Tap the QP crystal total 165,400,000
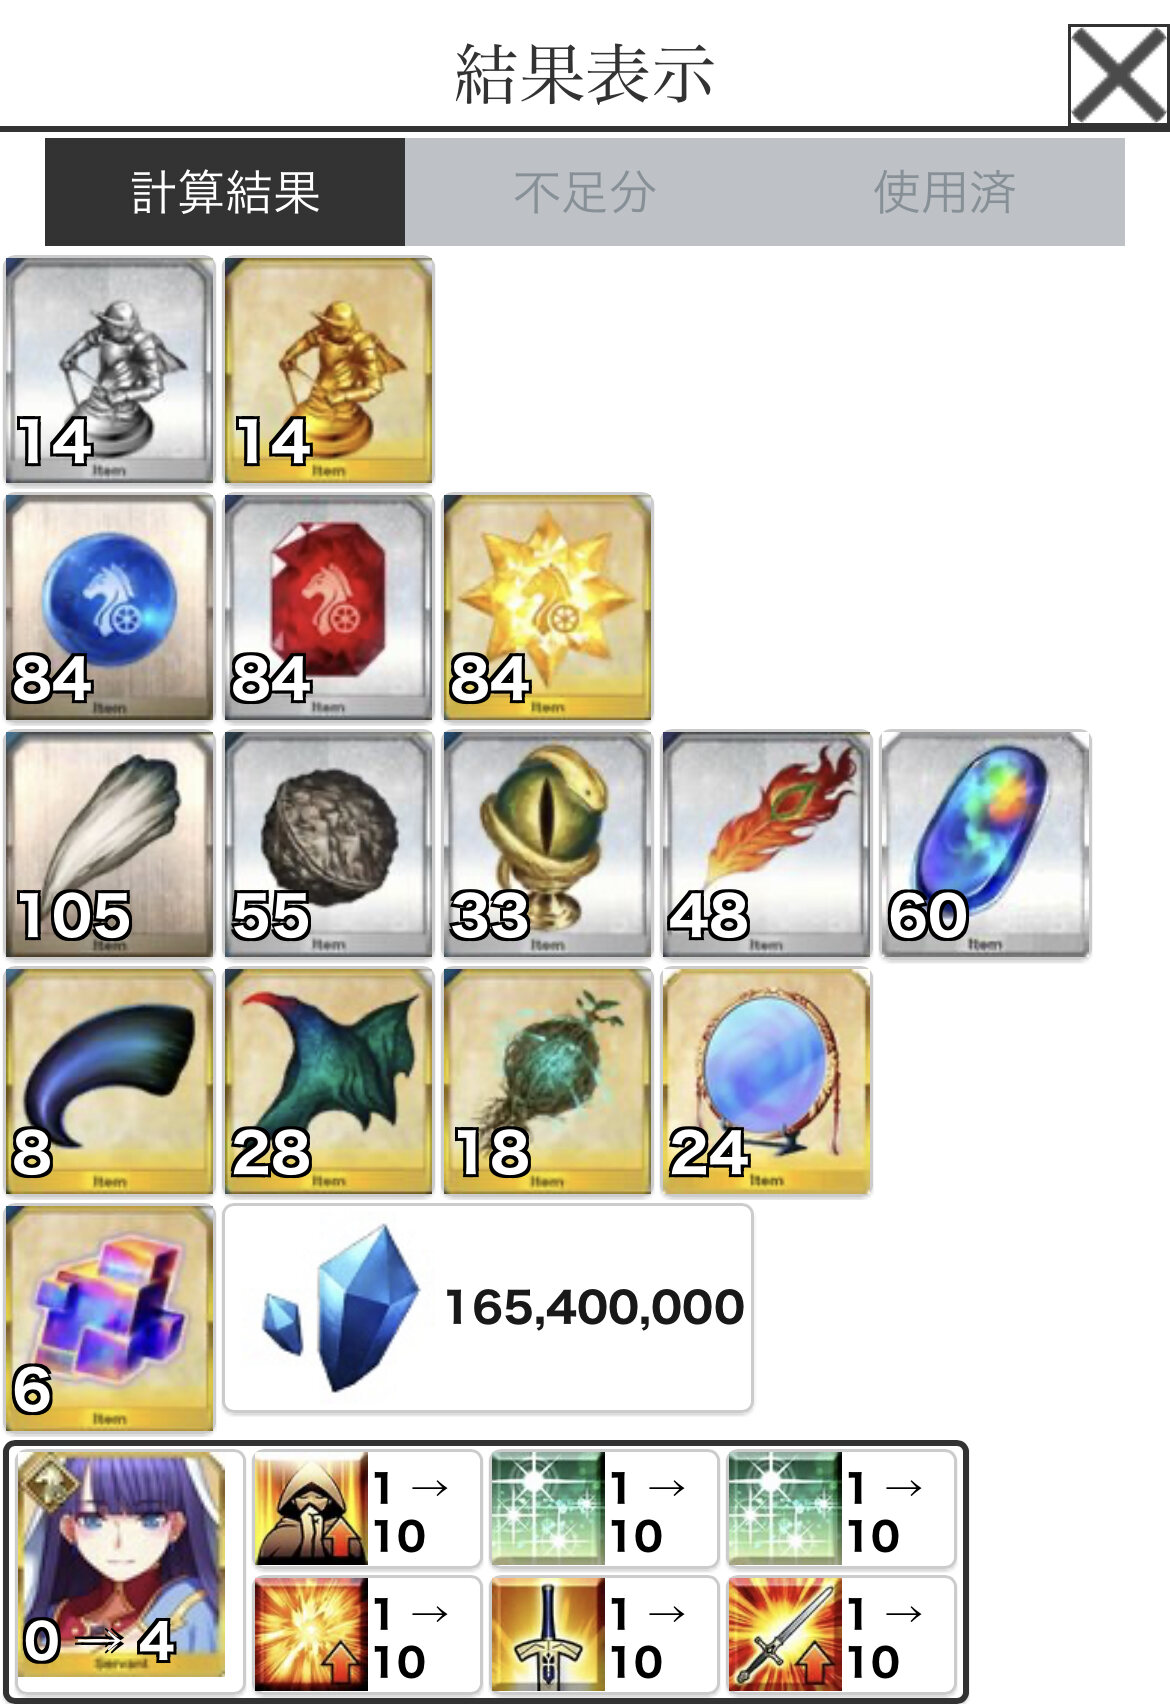 tap(488, 1308)
